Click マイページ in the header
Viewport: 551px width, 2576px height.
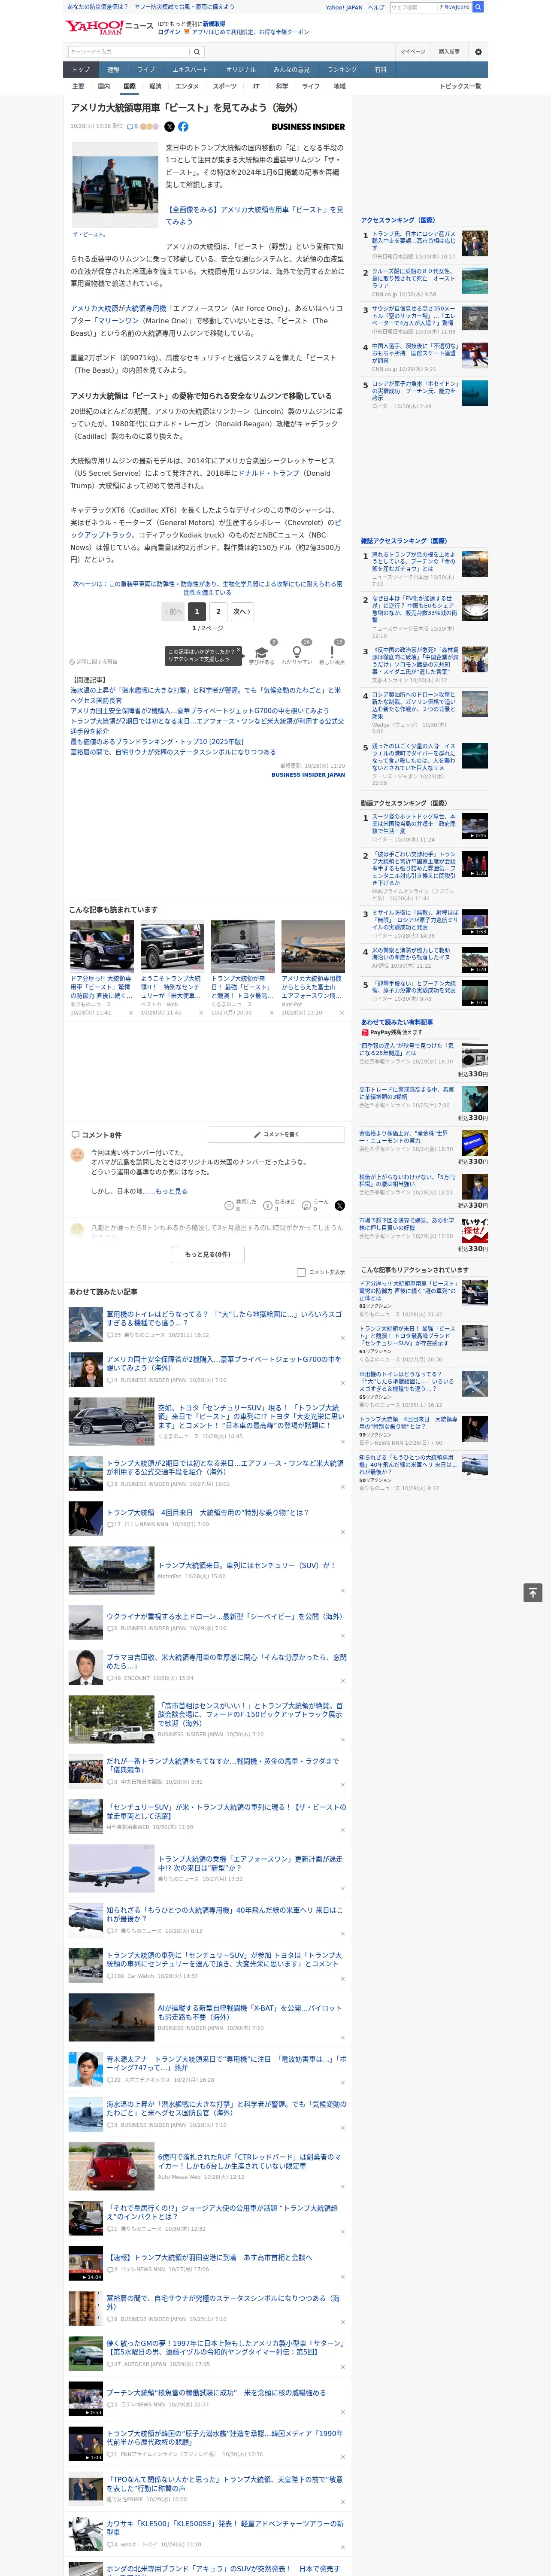pyautogui.click(x=412, y=52)
